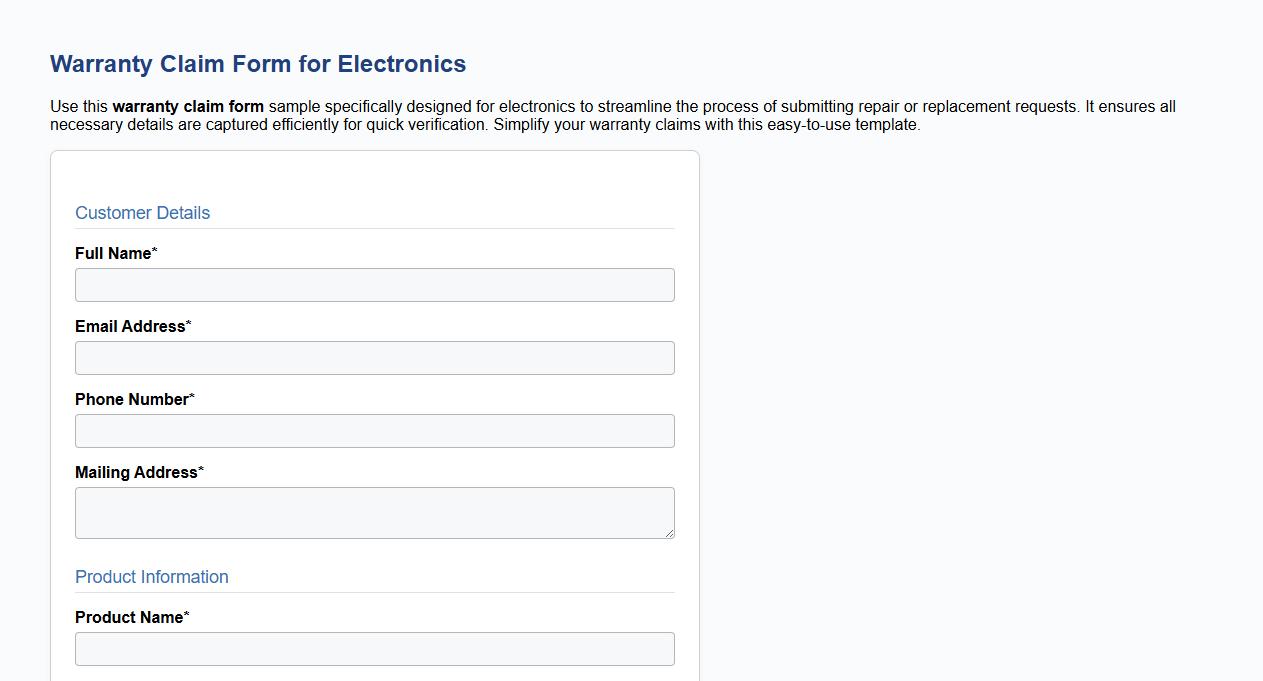Image resolution: width=1263 pixels, height=681 pixels.
Task: Click the introductory description paragraph
Action: point(612,115)
